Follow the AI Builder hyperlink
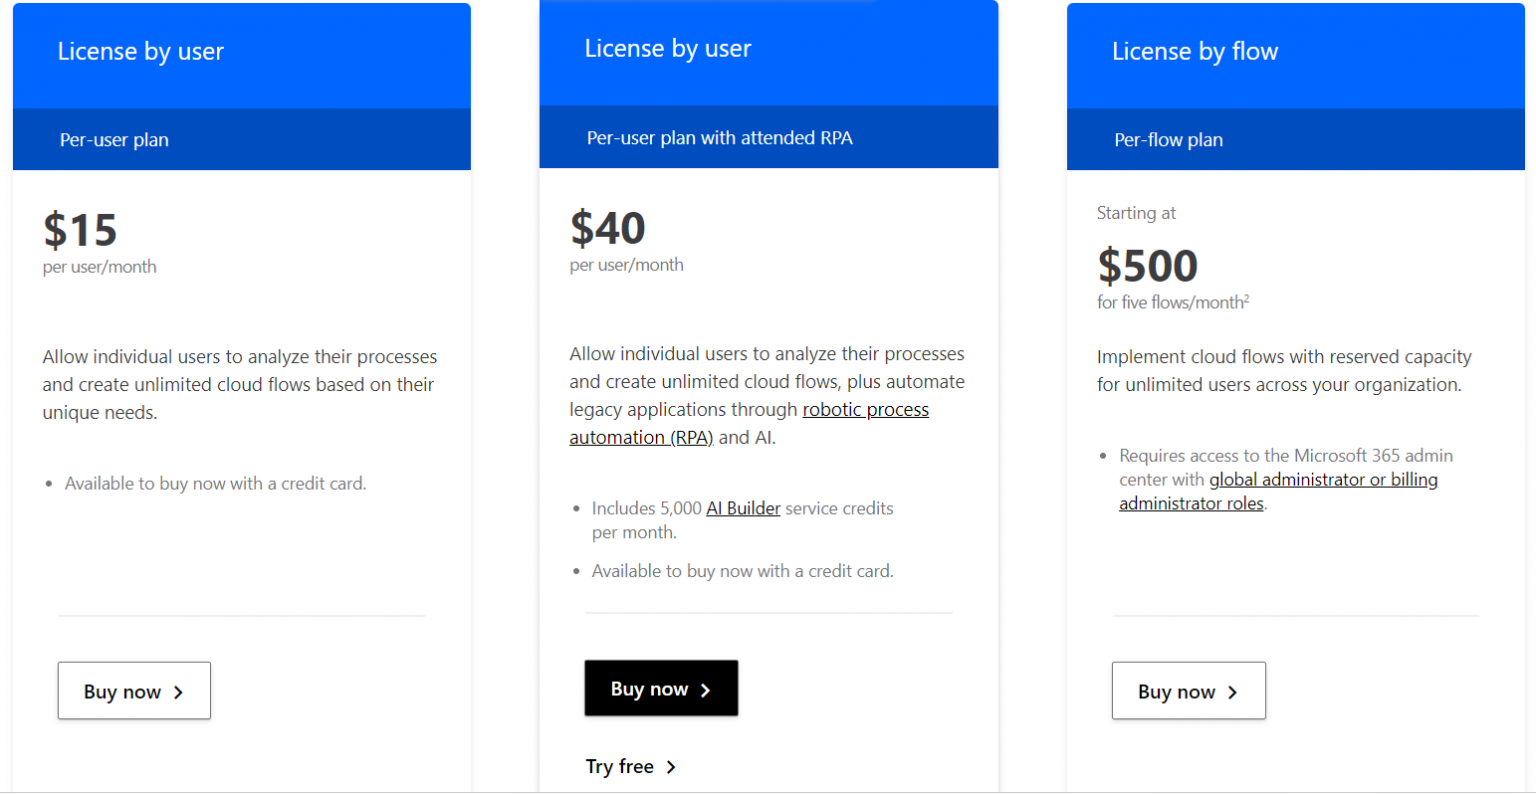Image resolution: width=1536 pixels, height=795 pixels. pyautogui.click(x=743, y=508)
